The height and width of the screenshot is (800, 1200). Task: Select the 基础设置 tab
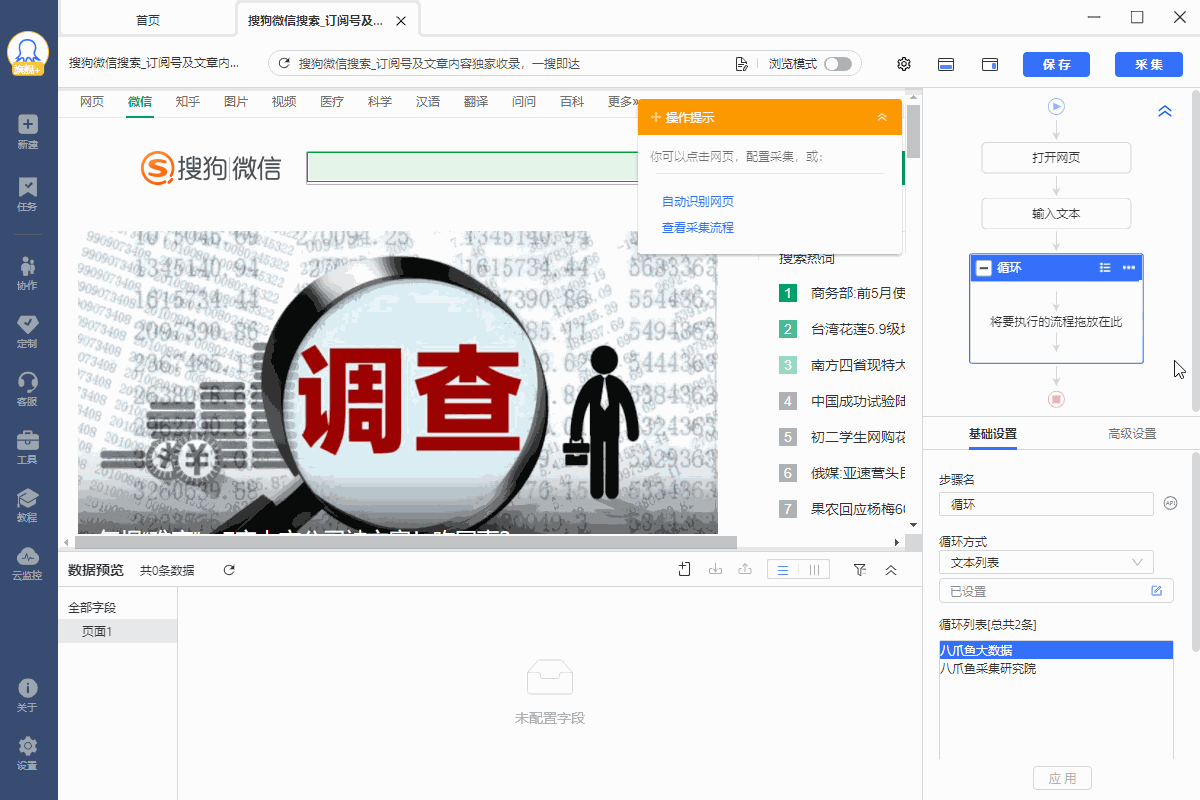(992, 434)
